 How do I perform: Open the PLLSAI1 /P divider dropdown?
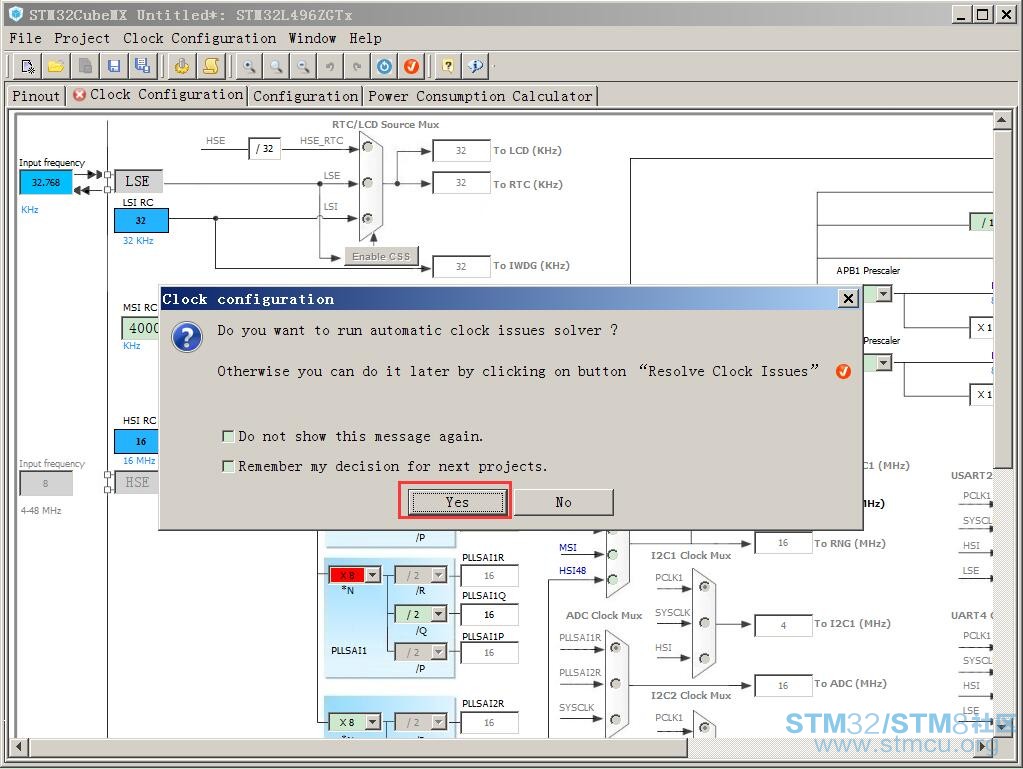tap(438, 652)
